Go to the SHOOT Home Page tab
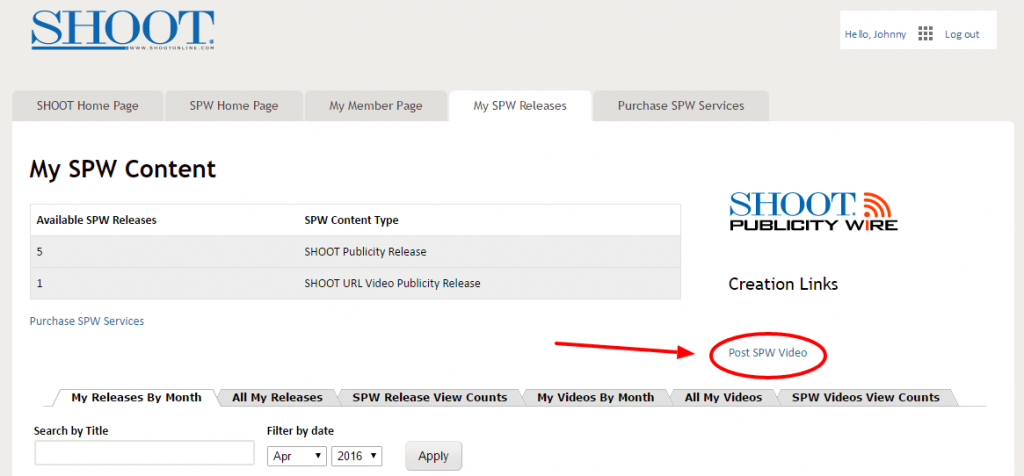The width and height of the screenshot is (1024, 476). click(88, 106)
